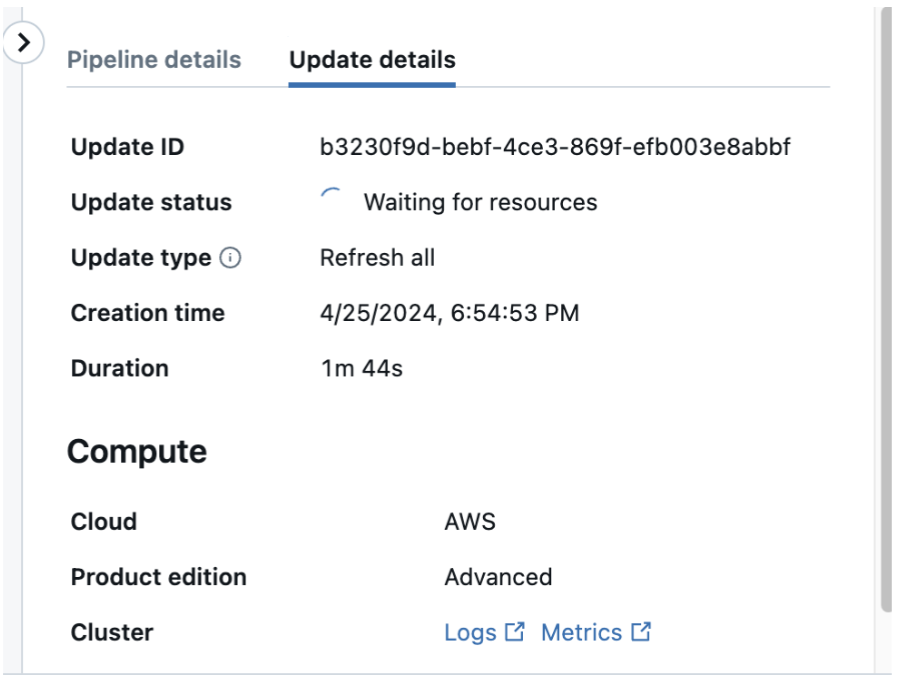Open the cluster Logs link
The image size is (898, 686).
coord(470,633)
